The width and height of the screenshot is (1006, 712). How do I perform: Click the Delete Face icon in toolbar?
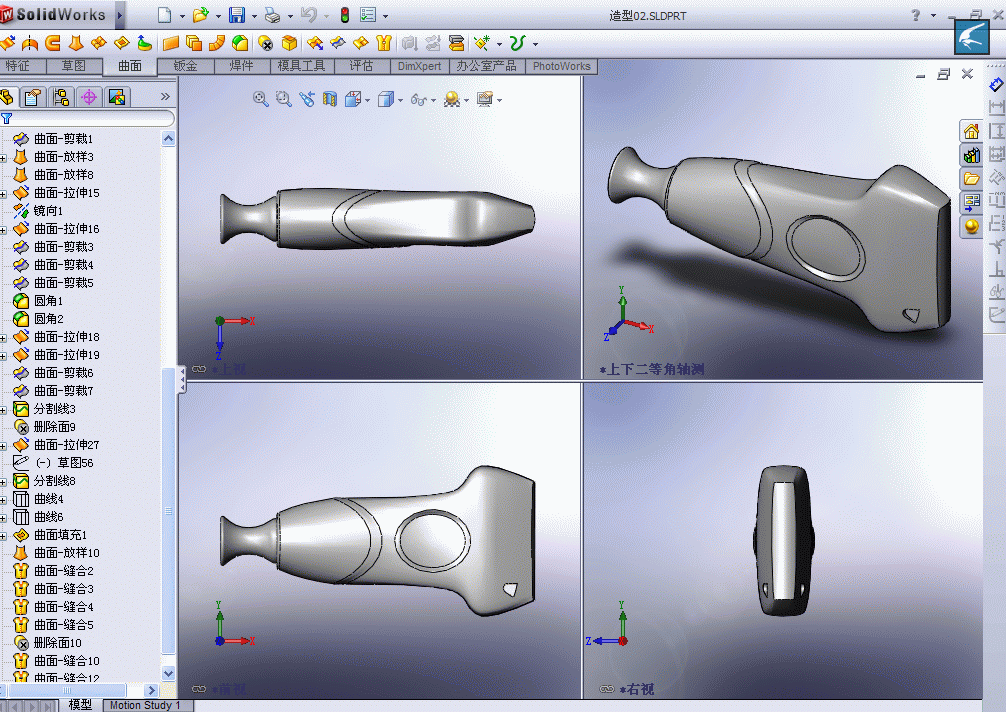coord(265,43)
